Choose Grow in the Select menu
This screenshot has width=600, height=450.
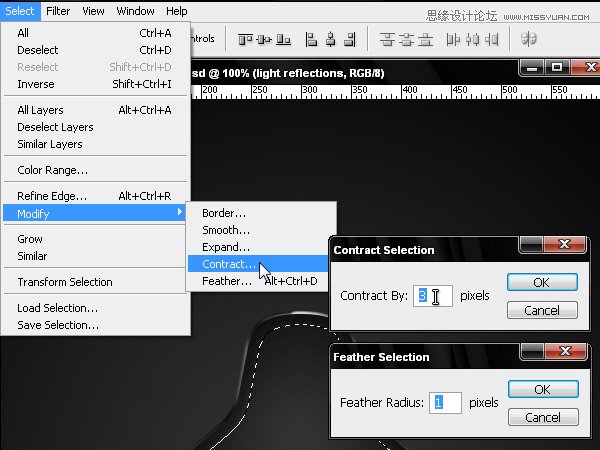coord(95,239)
